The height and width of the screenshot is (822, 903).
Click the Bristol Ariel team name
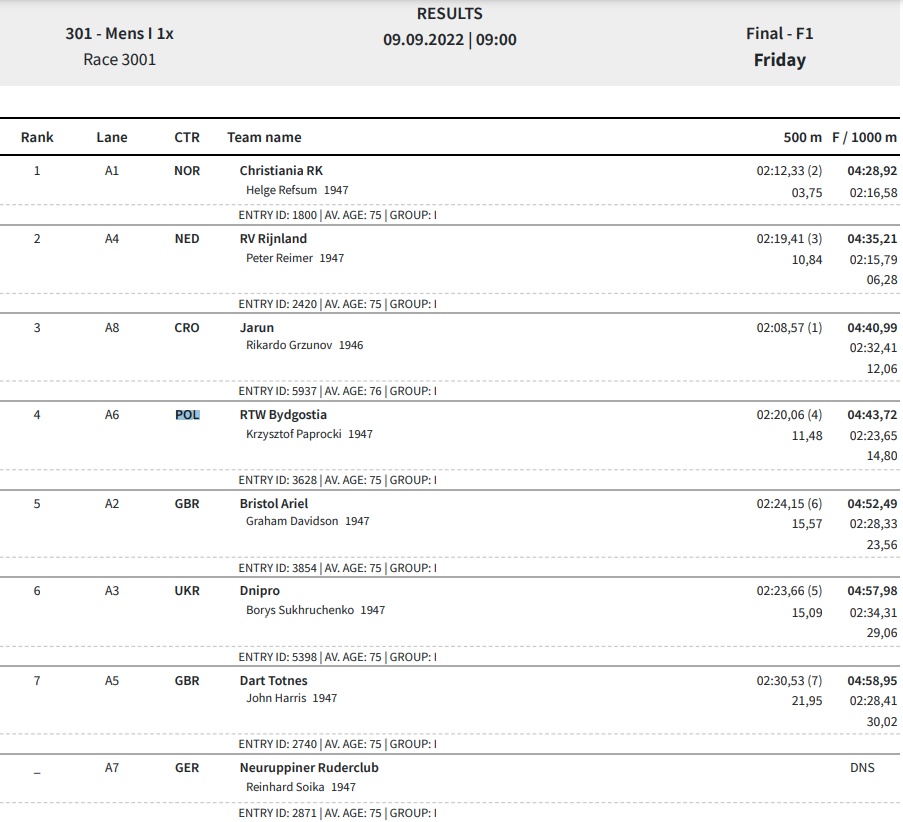coord(274,503)
